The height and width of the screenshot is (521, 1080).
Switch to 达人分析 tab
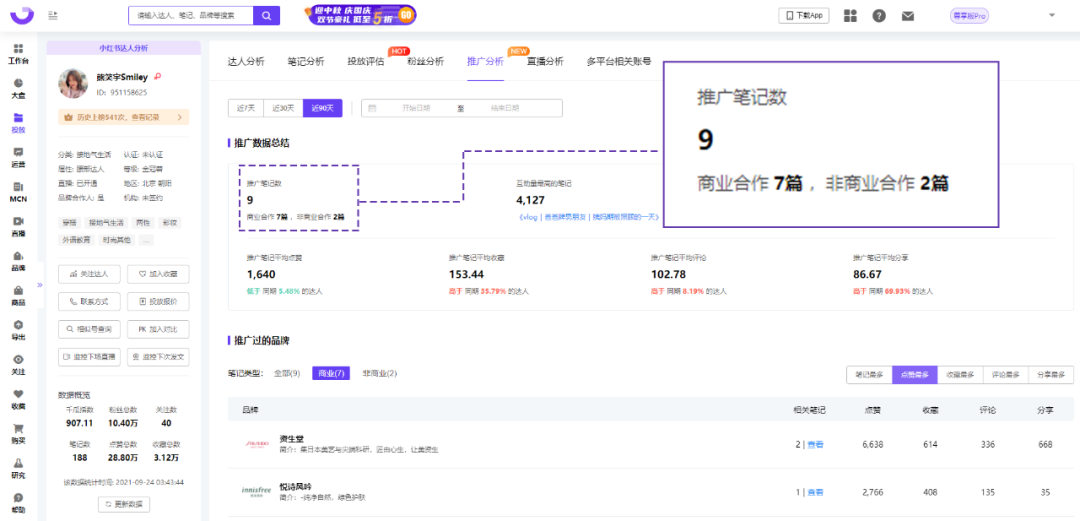coord(246,61)
